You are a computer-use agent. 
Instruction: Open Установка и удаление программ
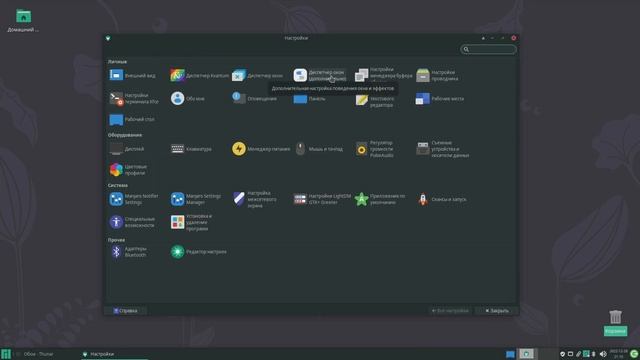192,222
